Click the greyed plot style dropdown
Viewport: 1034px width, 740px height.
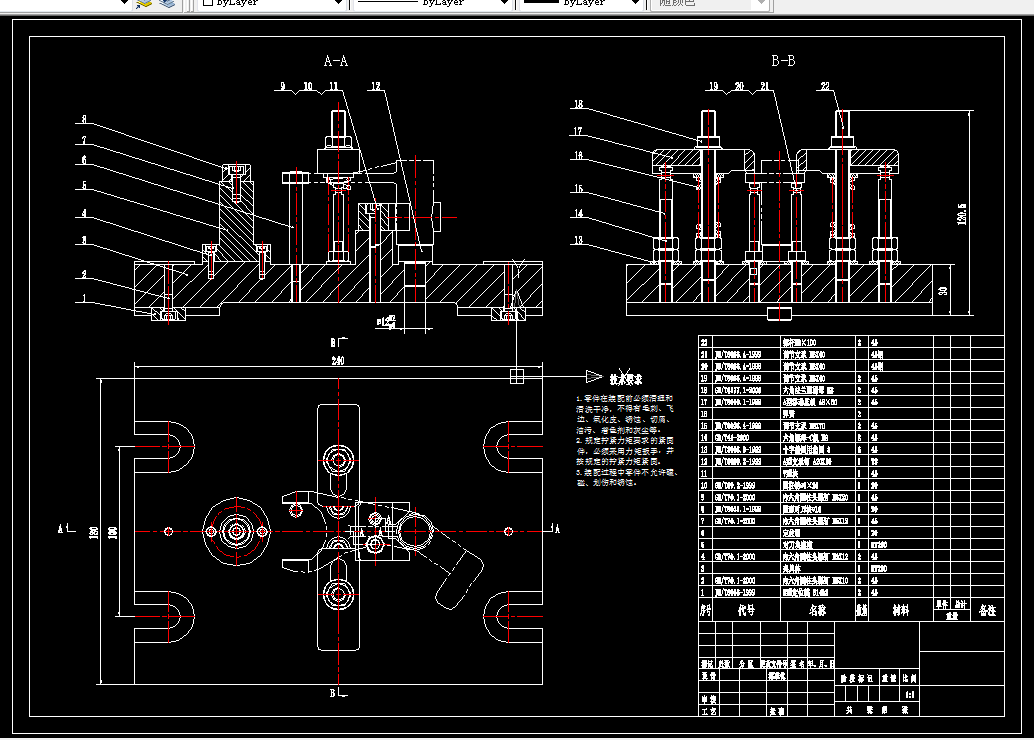709,3
